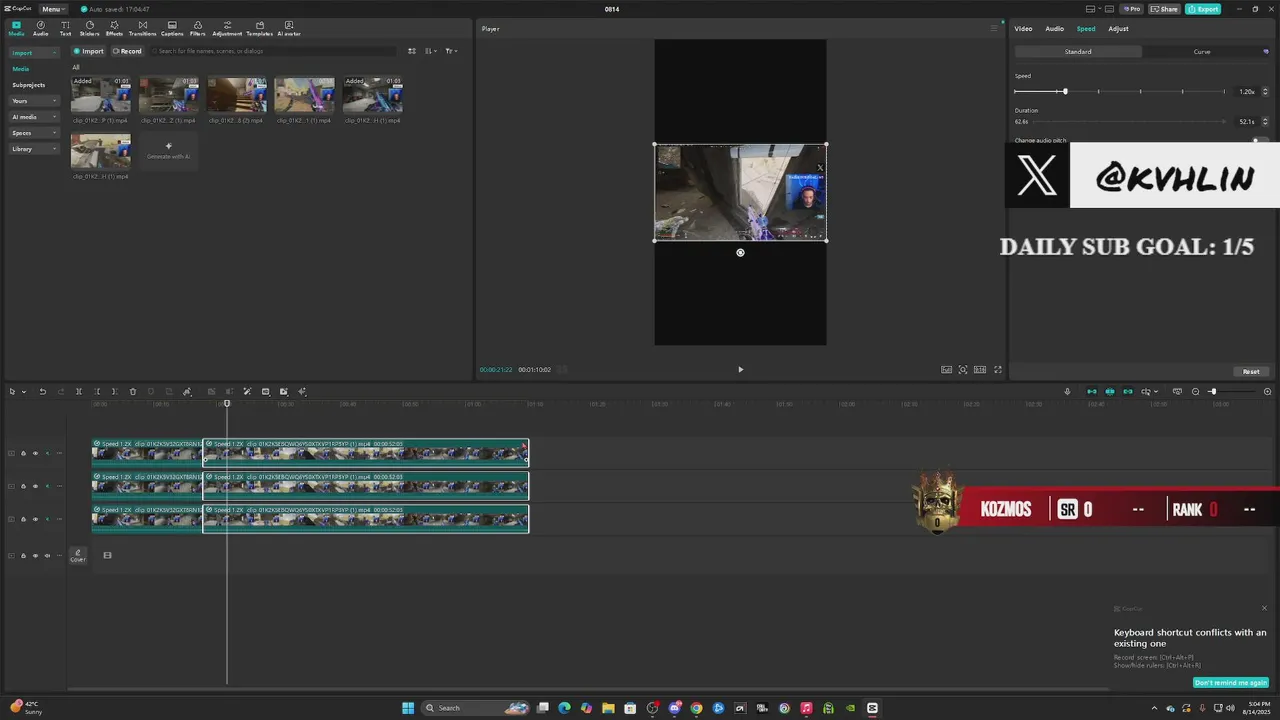Screen dimensions: 1280x720
Task: Split the clip at the playhead
Action: (x=79, y=392)
